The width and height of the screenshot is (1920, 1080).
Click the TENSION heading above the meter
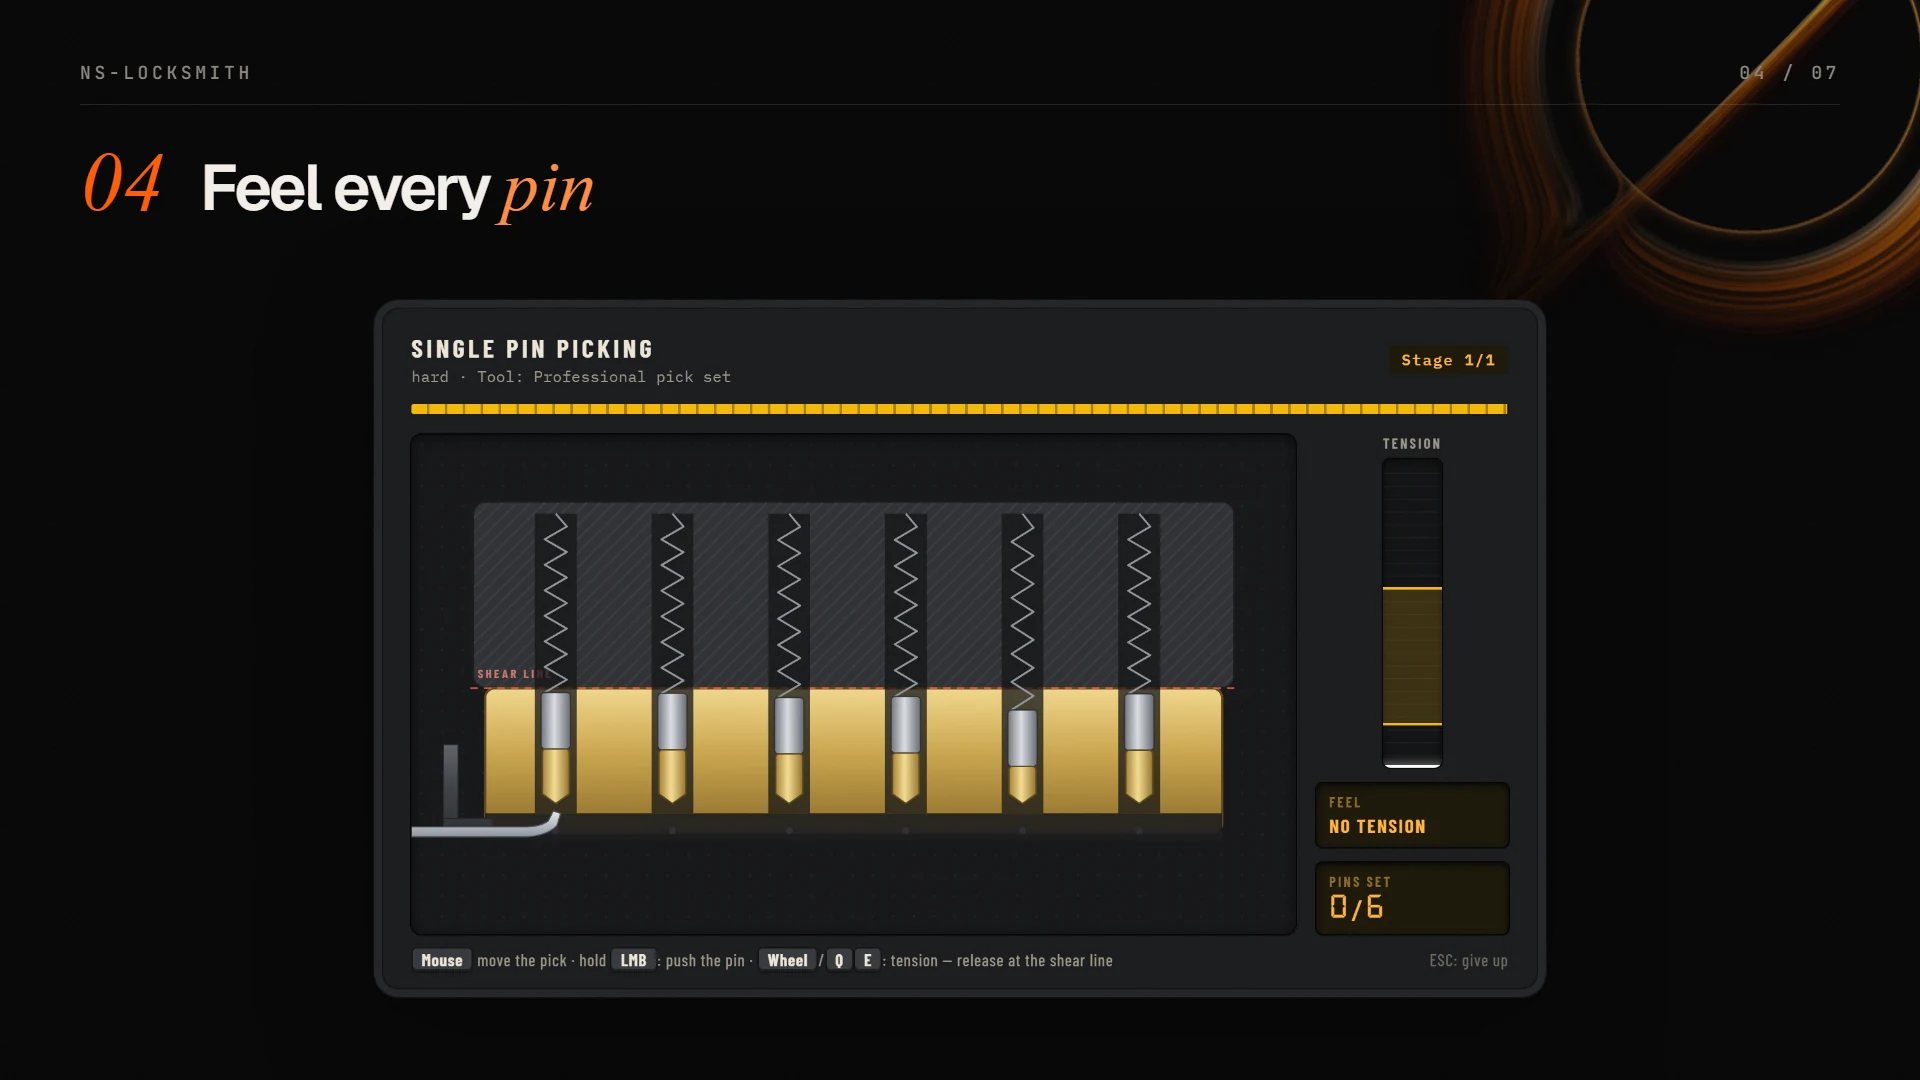pos(1412,444)
